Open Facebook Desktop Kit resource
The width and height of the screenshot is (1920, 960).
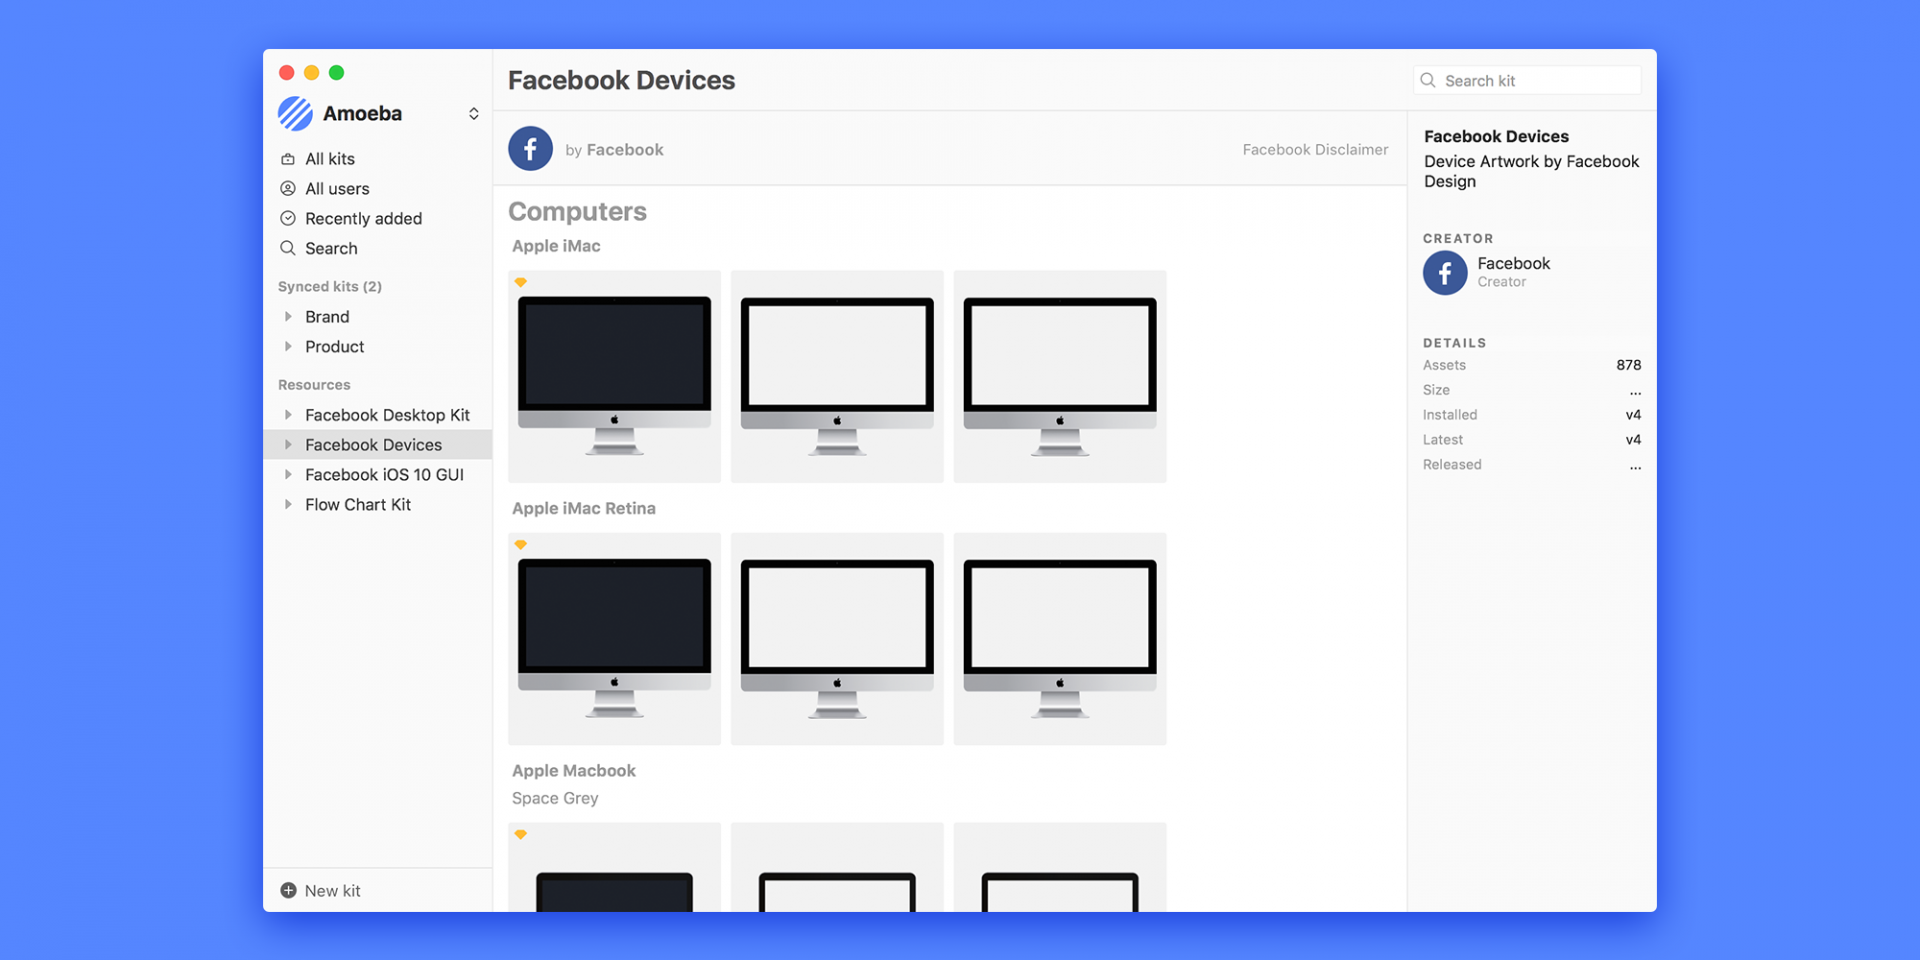pyautogui.click(x=387, y=415)
